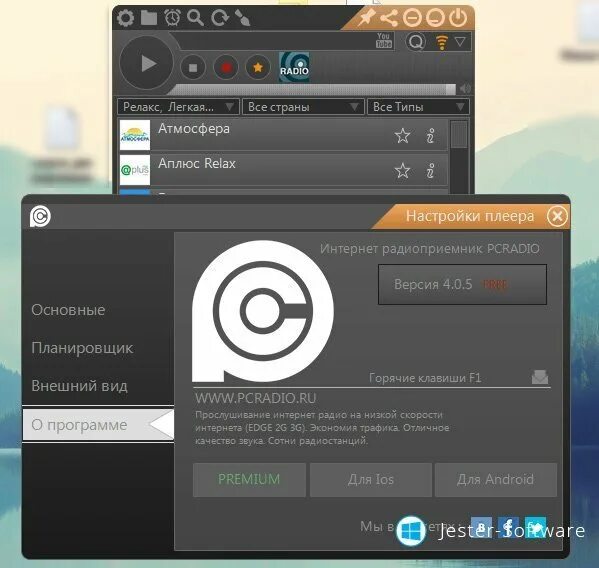Click the large PCRadio logo image
599x568 pixels.
point(263,311)
